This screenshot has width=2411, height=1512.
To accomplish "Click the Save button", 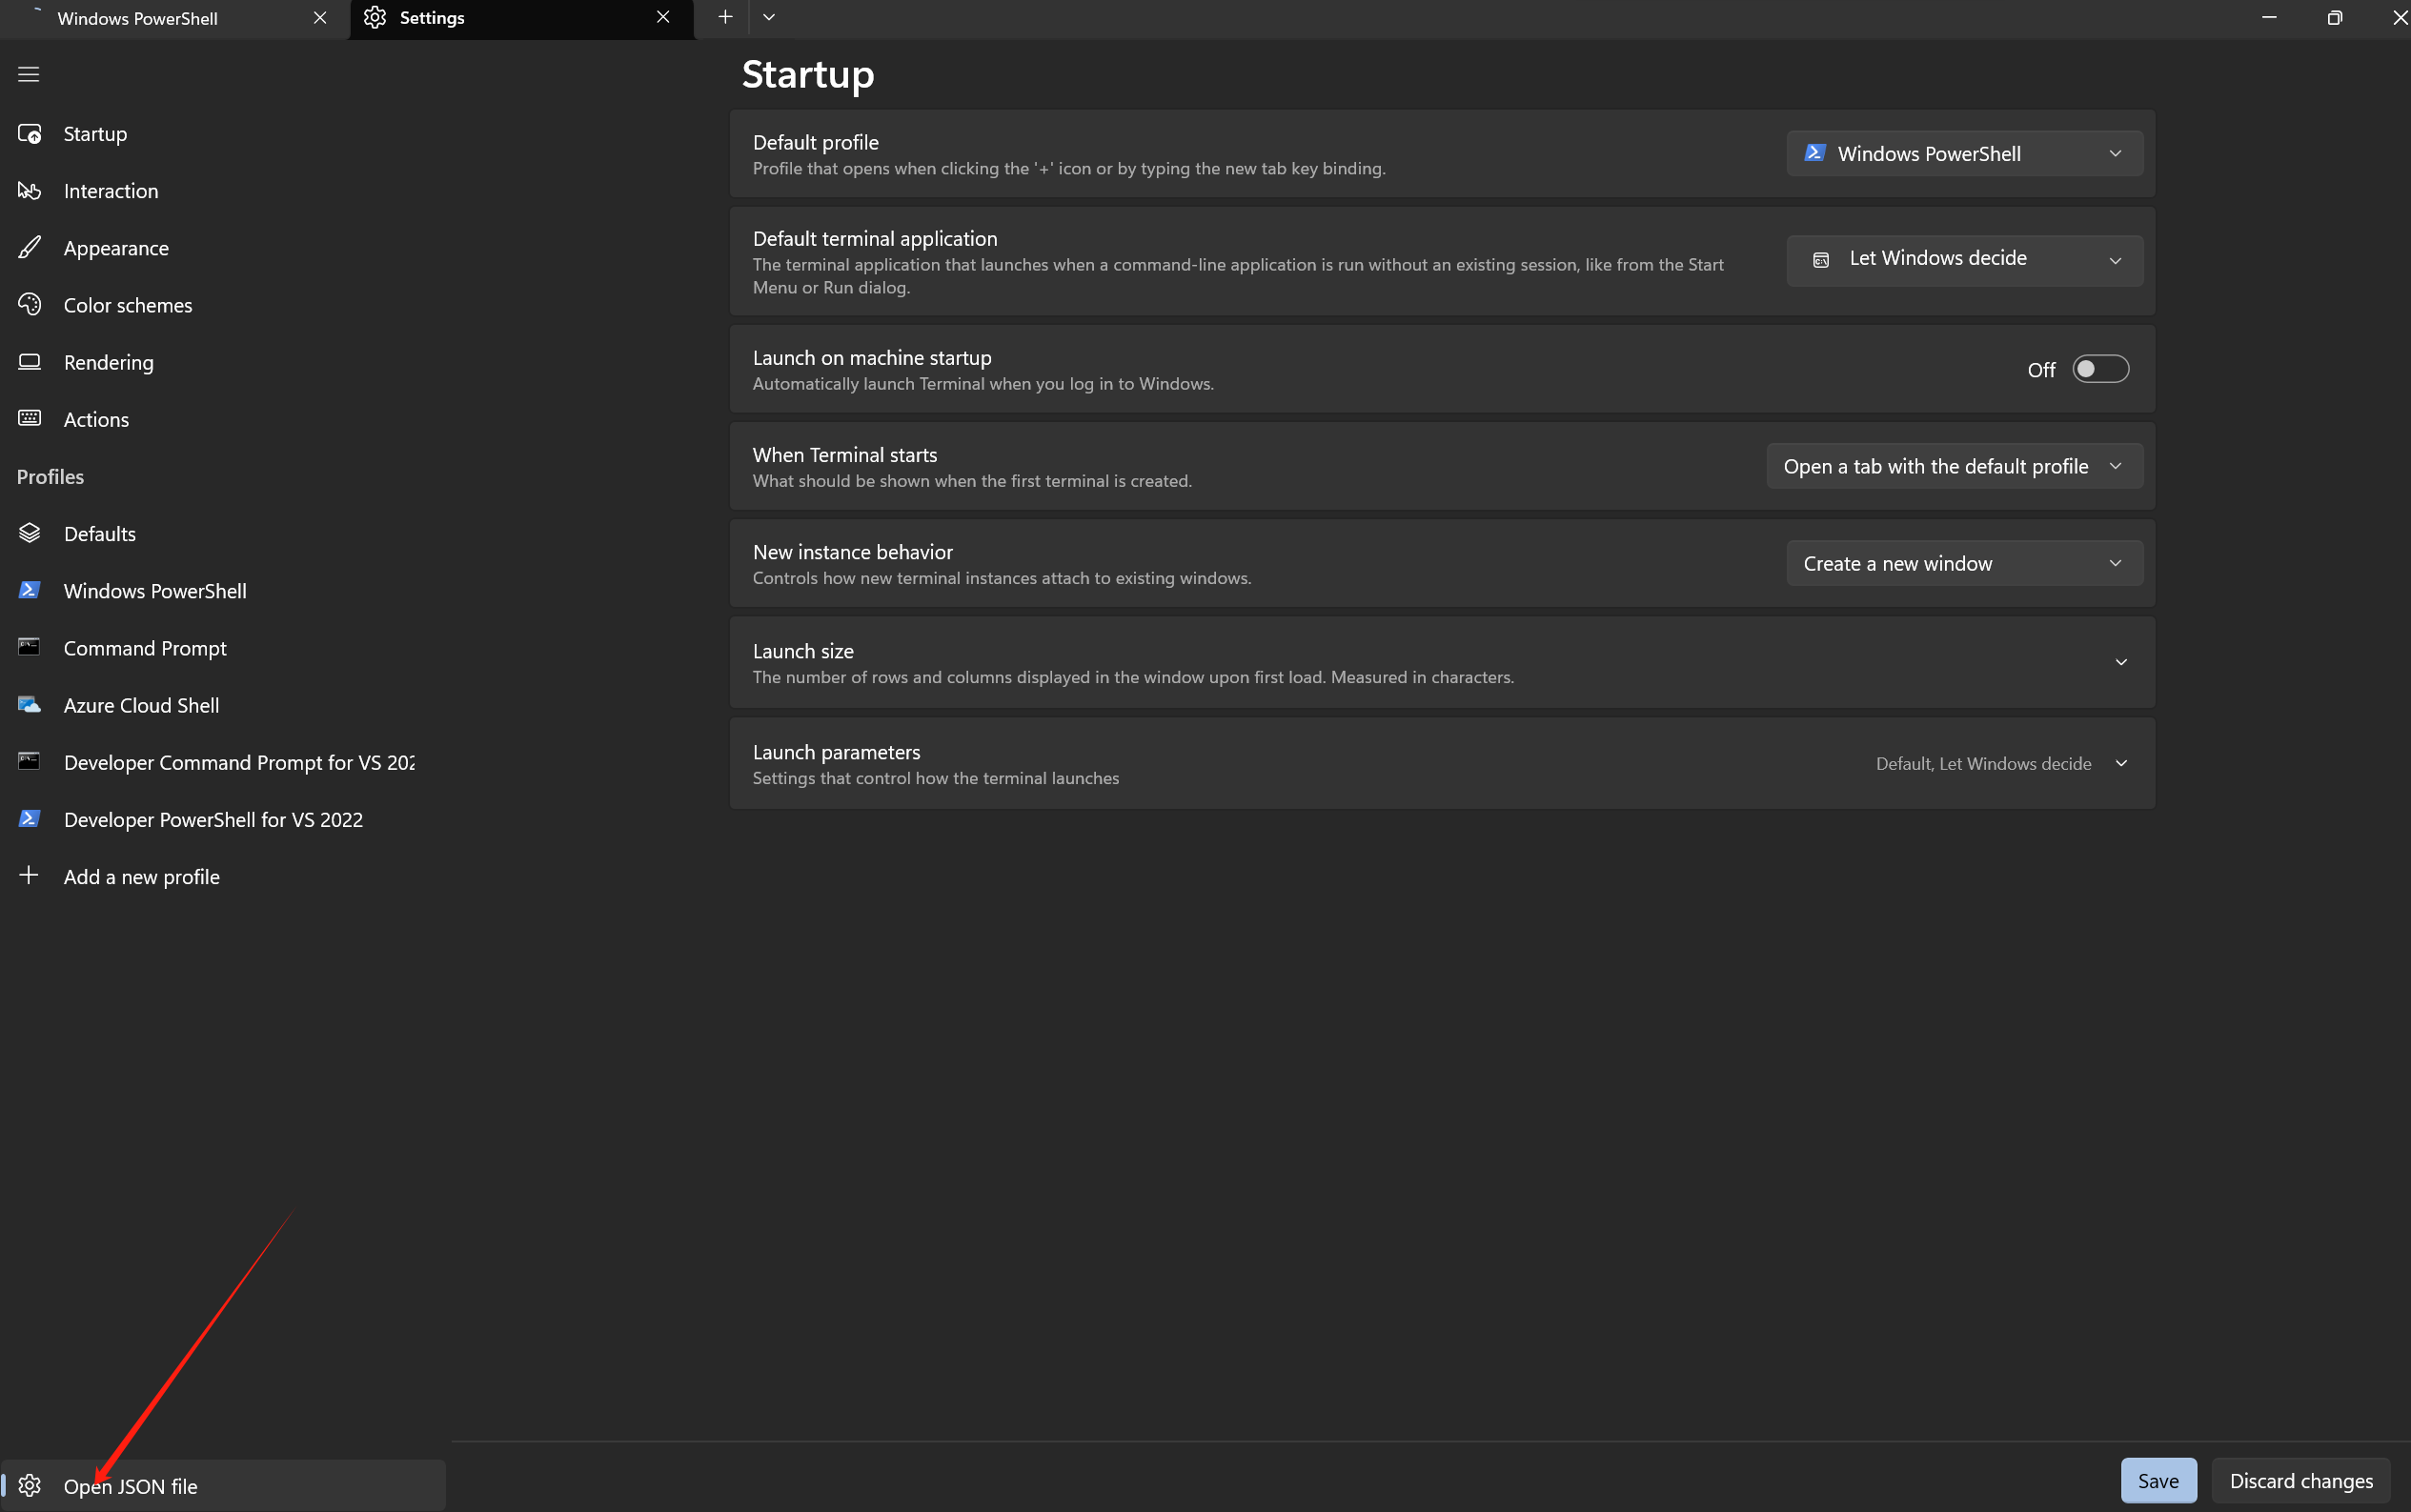I will (2158, 1480).
